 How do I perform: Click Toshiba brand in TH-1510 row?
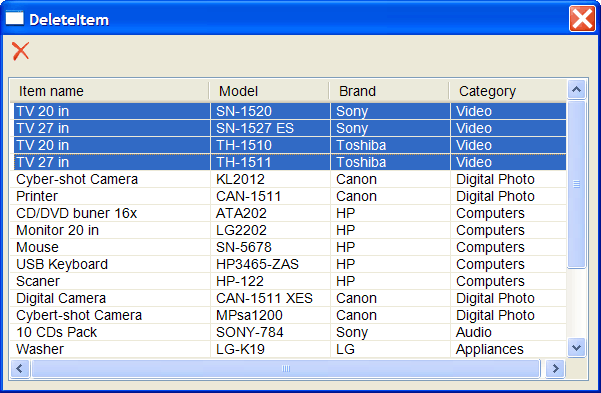(x=390, y=145)
